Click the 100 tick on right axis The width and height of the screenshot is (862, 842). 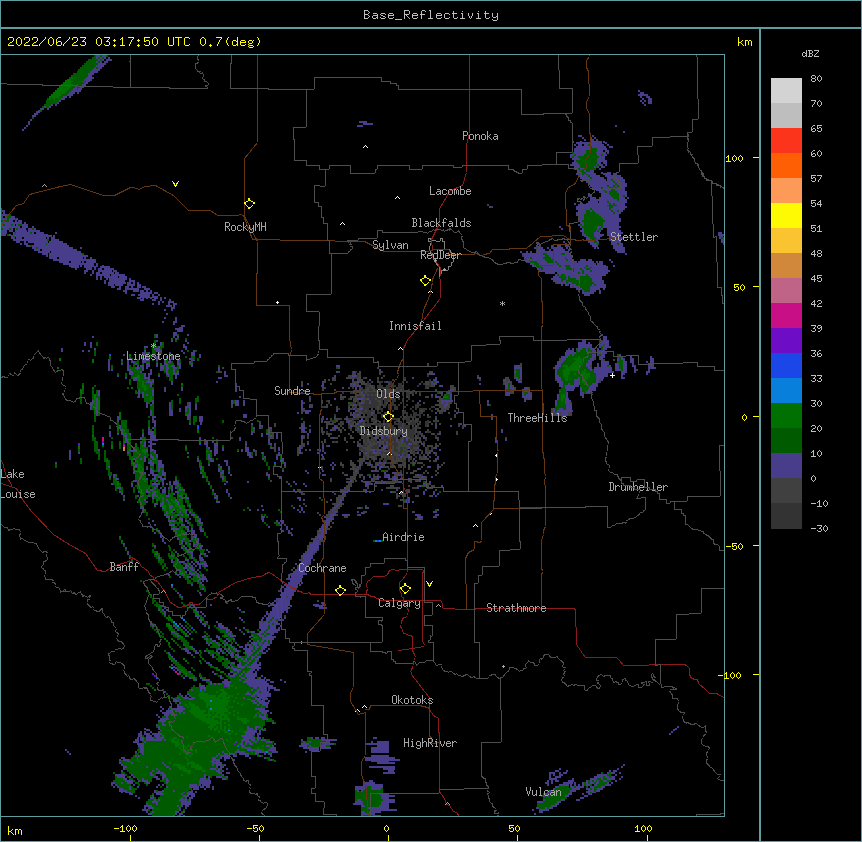tap(734, 158)
